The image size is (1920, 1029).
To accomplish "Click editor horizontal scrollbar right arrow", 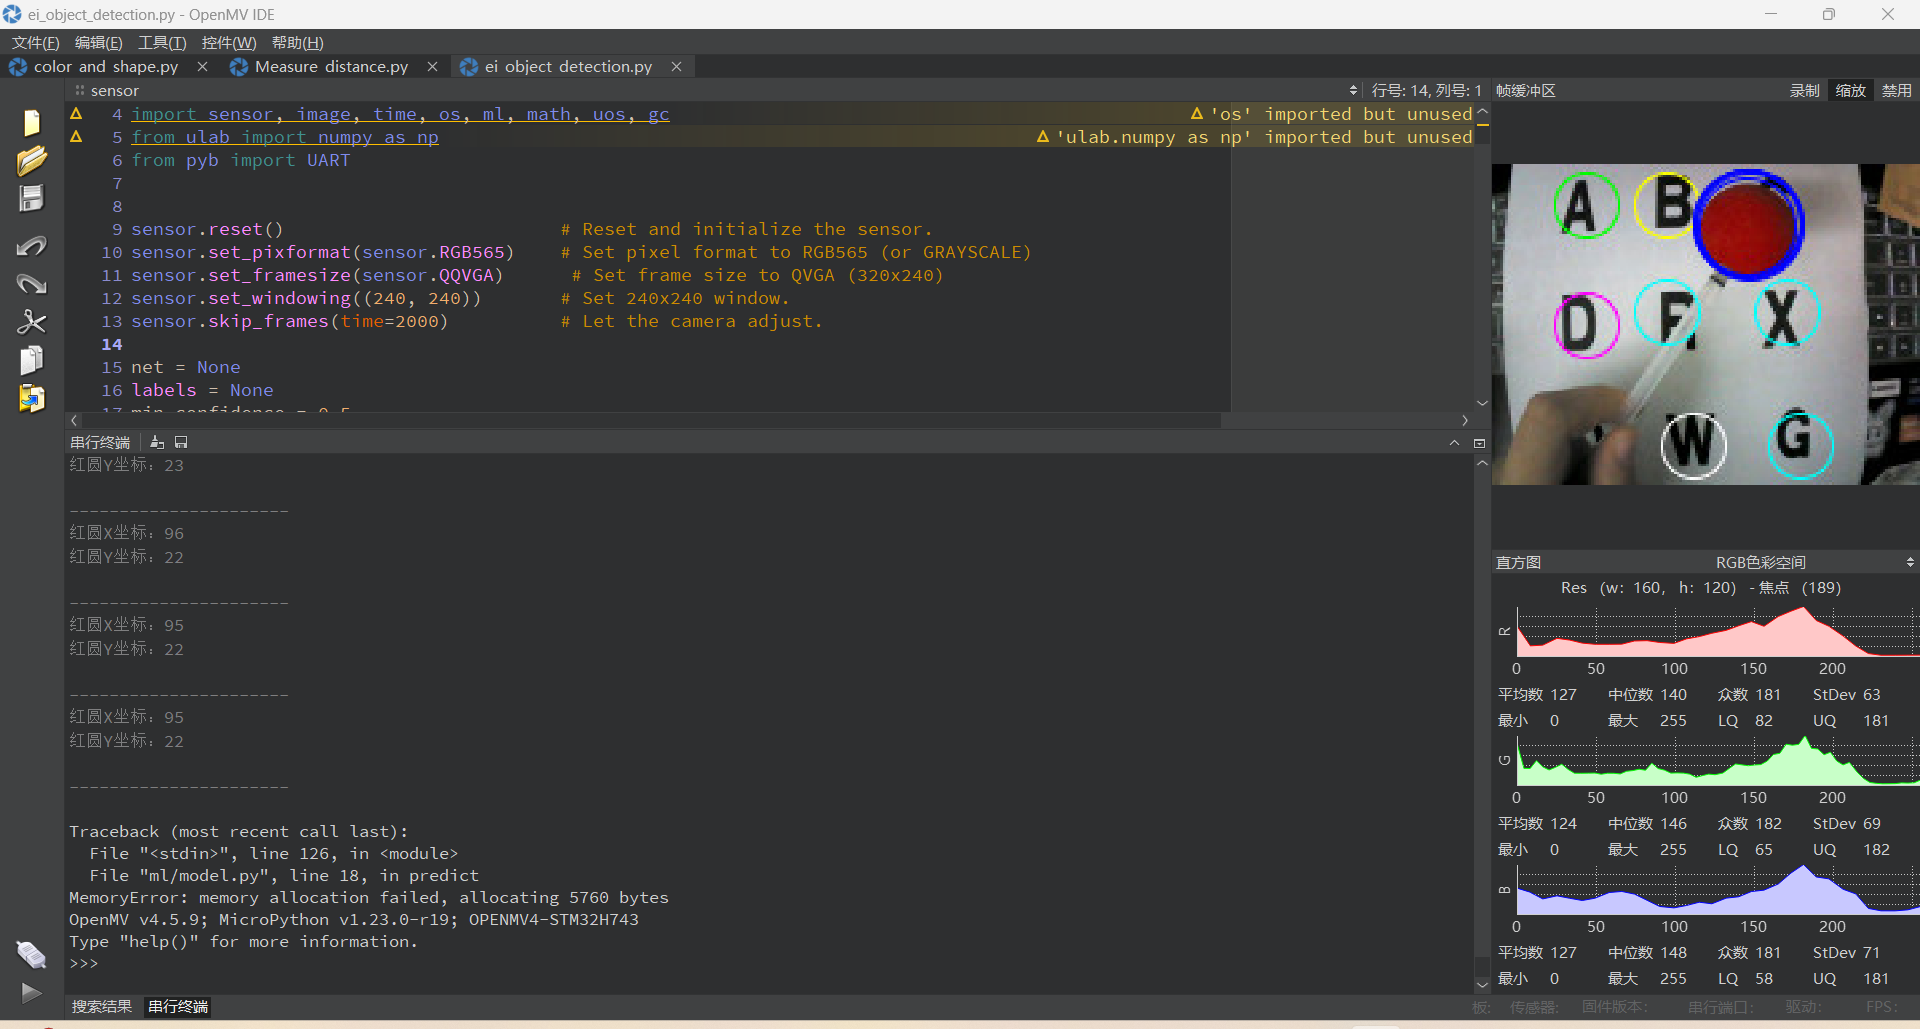I will tap(1465, 421).
